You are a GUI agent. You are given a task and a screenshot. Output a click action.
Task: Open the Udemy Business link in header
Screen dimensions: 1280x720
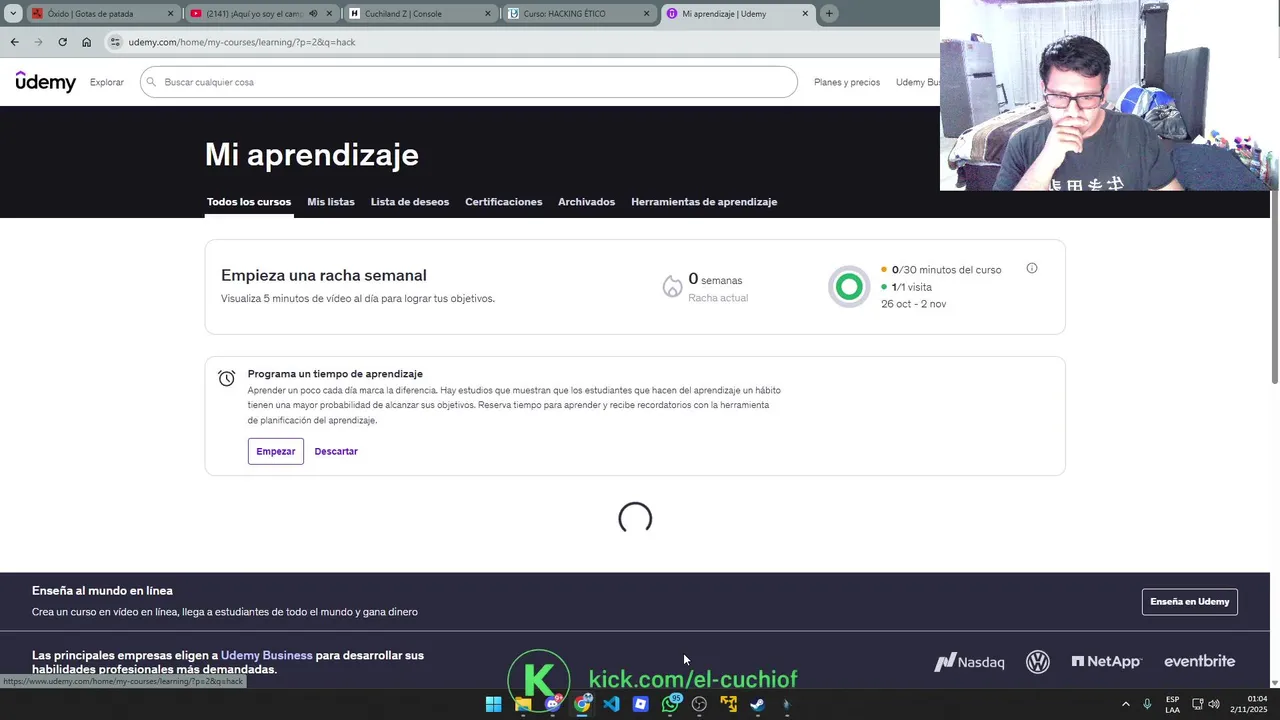pos(918,82)
